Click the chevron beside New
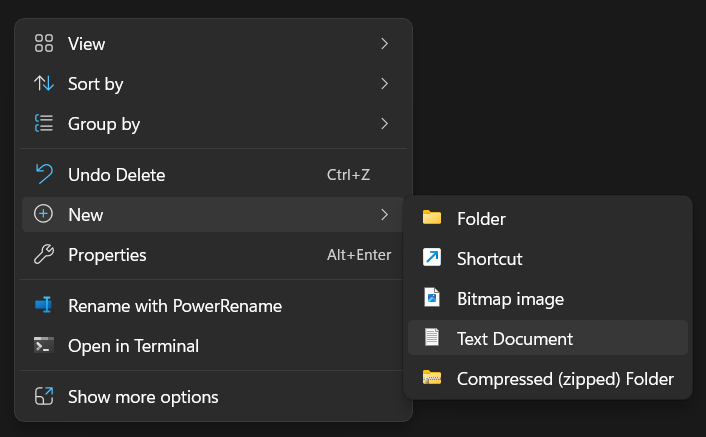The image size is (706, 437). pos(384,214)
